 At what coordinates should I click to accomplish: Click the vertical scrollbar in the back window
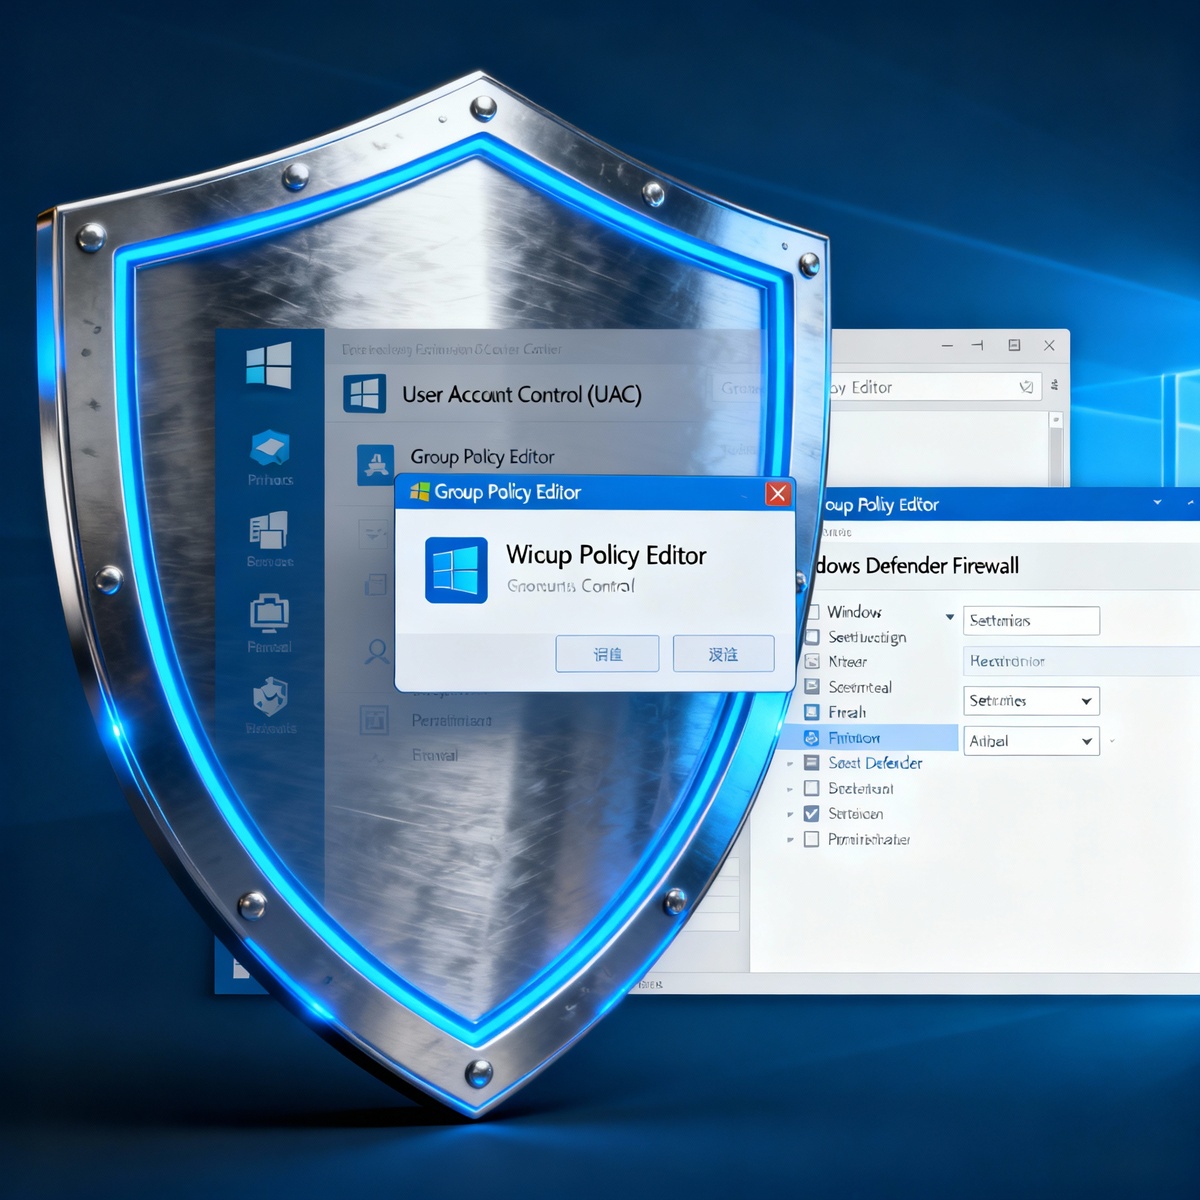coord(1055,450)
